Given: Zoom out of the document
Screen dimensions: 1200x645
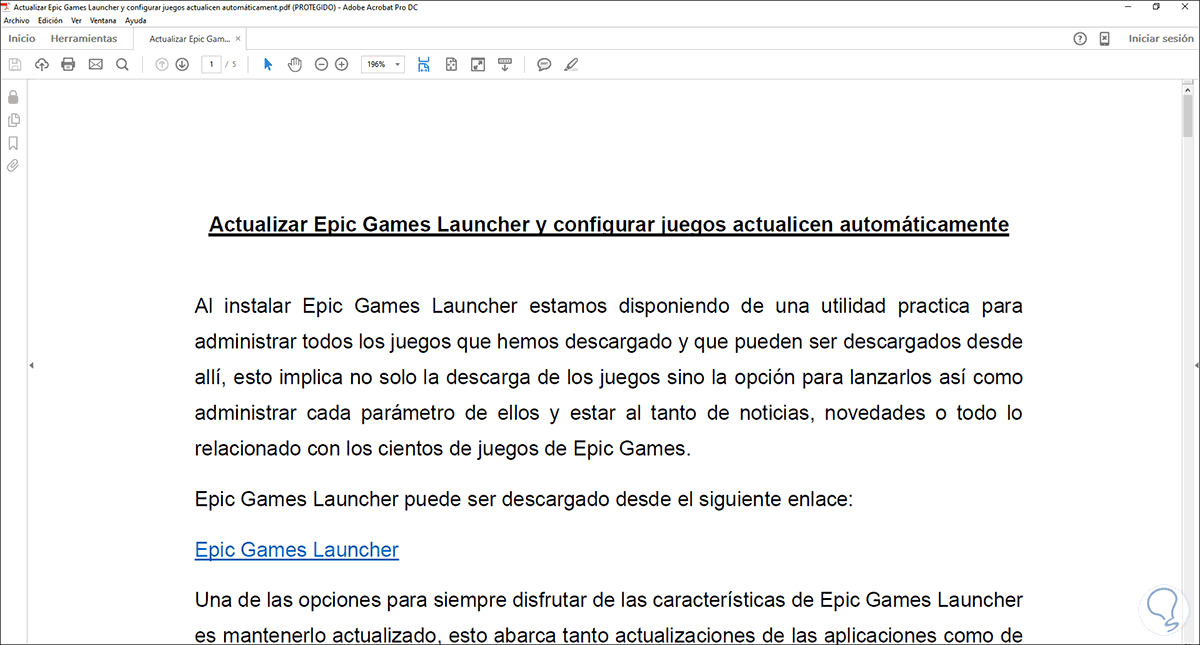Looking at the screenshot, I should coord(320,64).
